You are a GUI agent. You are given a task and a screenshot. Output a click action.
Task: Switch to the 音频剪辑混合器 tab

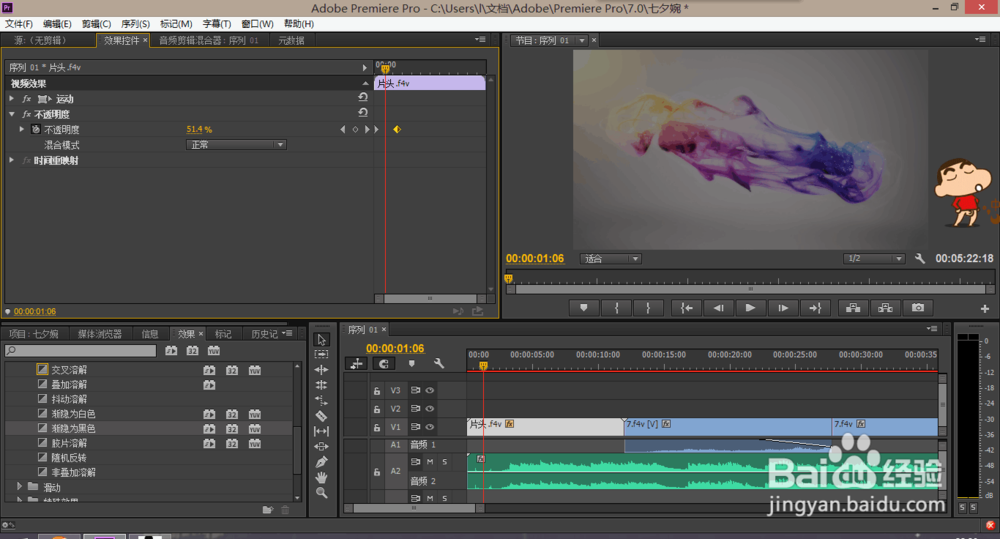coord(209,40)
